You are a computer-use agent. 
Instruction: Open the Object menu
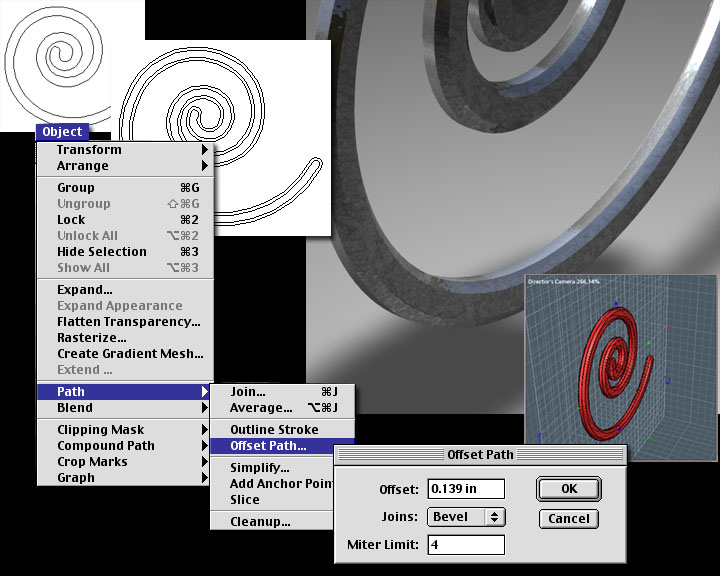point(62,132)
